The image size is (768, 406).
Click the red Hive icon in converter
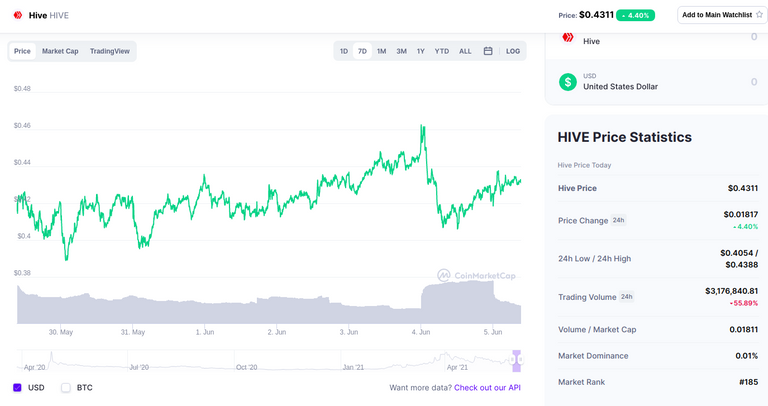click(x=568, y=37)
